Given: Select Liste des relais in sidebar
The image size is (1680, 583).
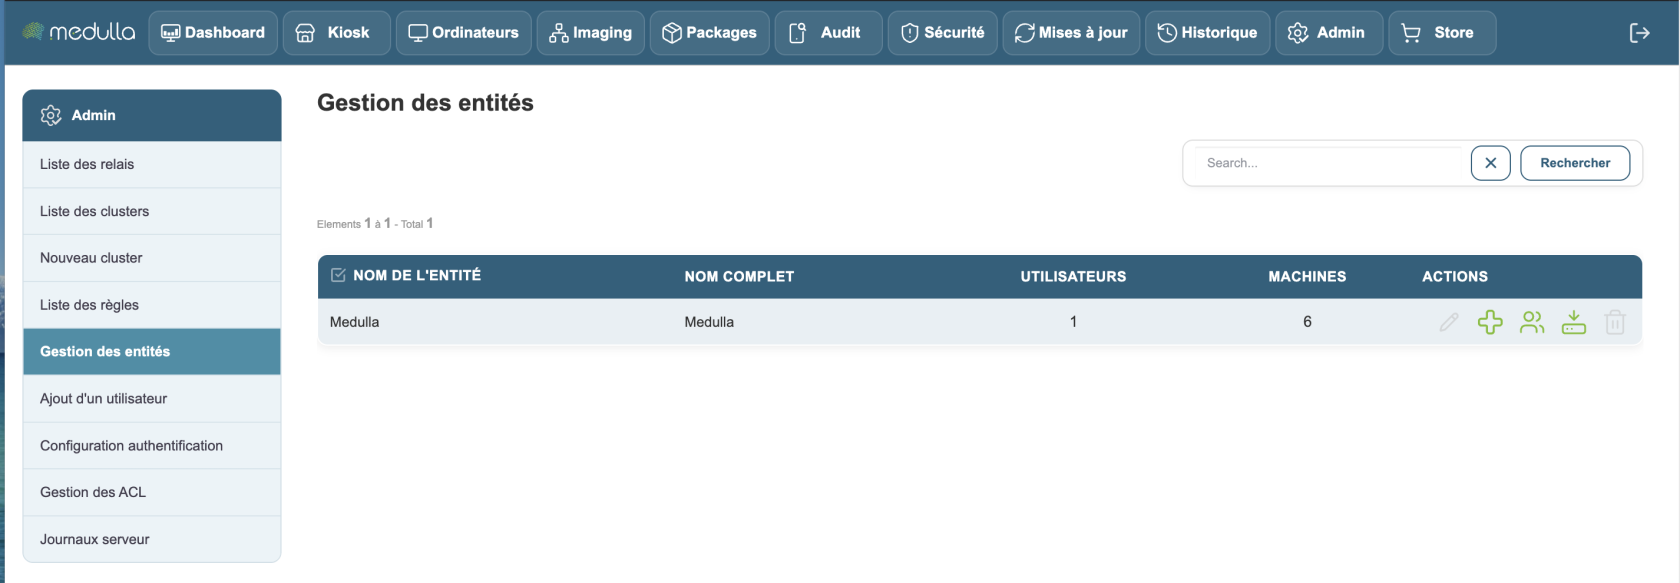Looking at the screenshot, I should (x=152, y=164).
